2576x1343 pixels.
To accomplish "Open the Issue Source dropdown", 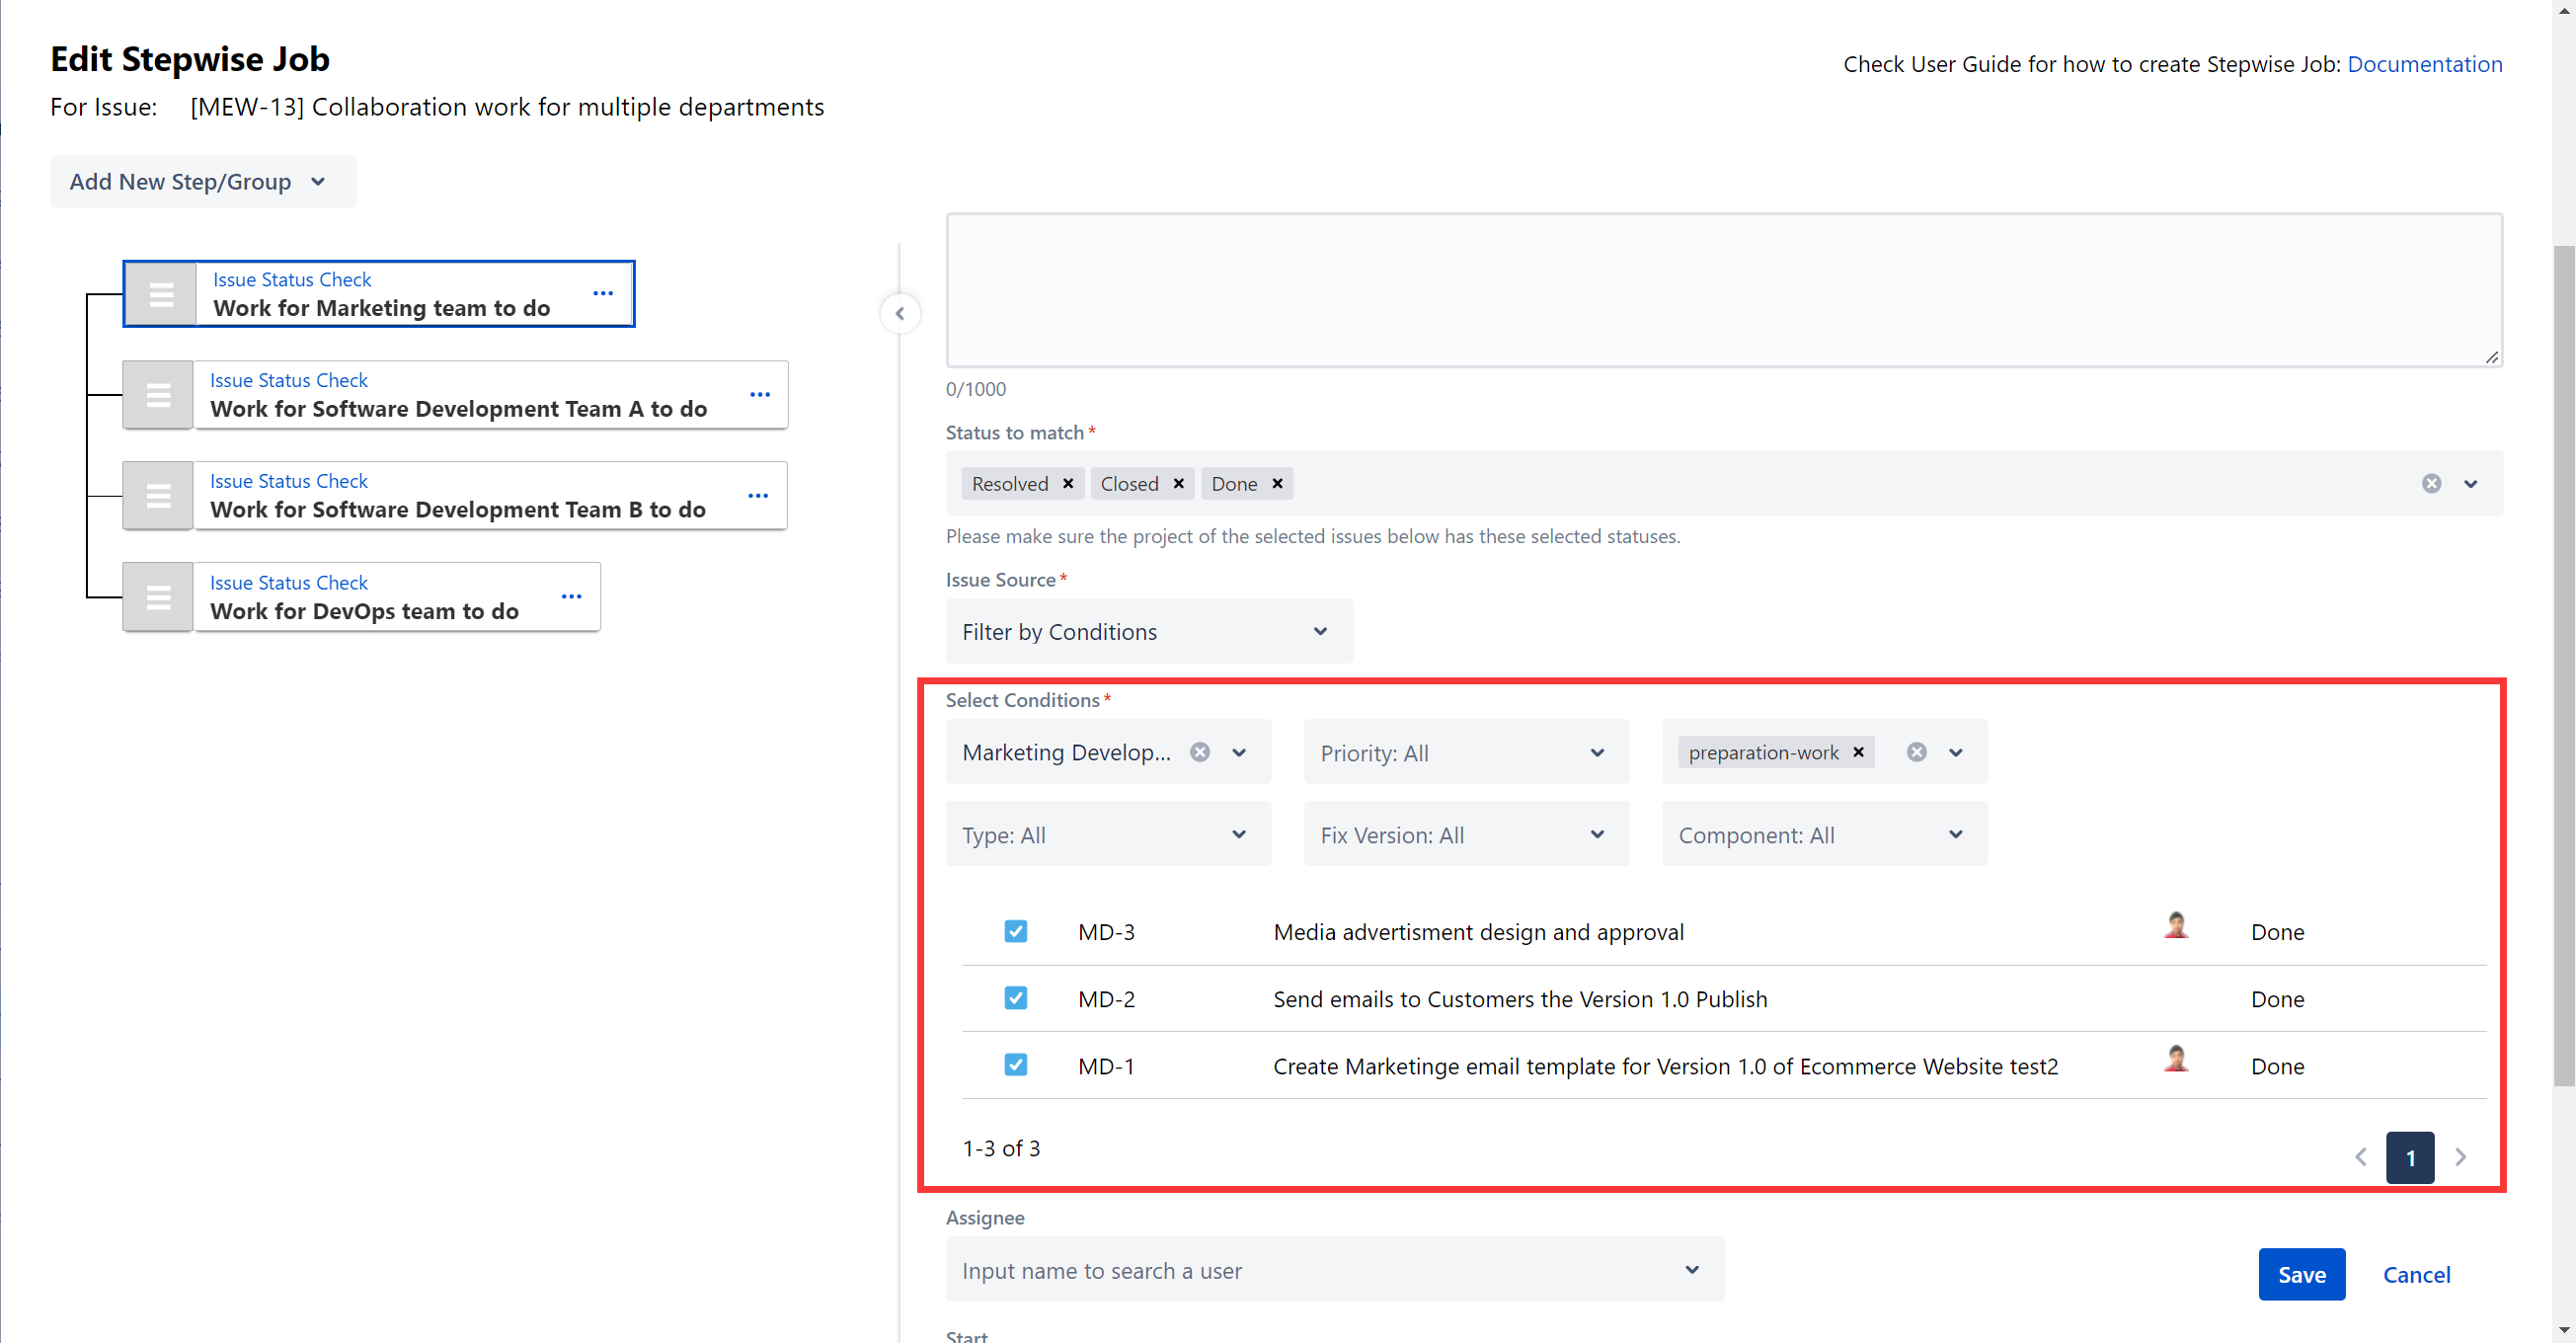I will click(1149, 632).
